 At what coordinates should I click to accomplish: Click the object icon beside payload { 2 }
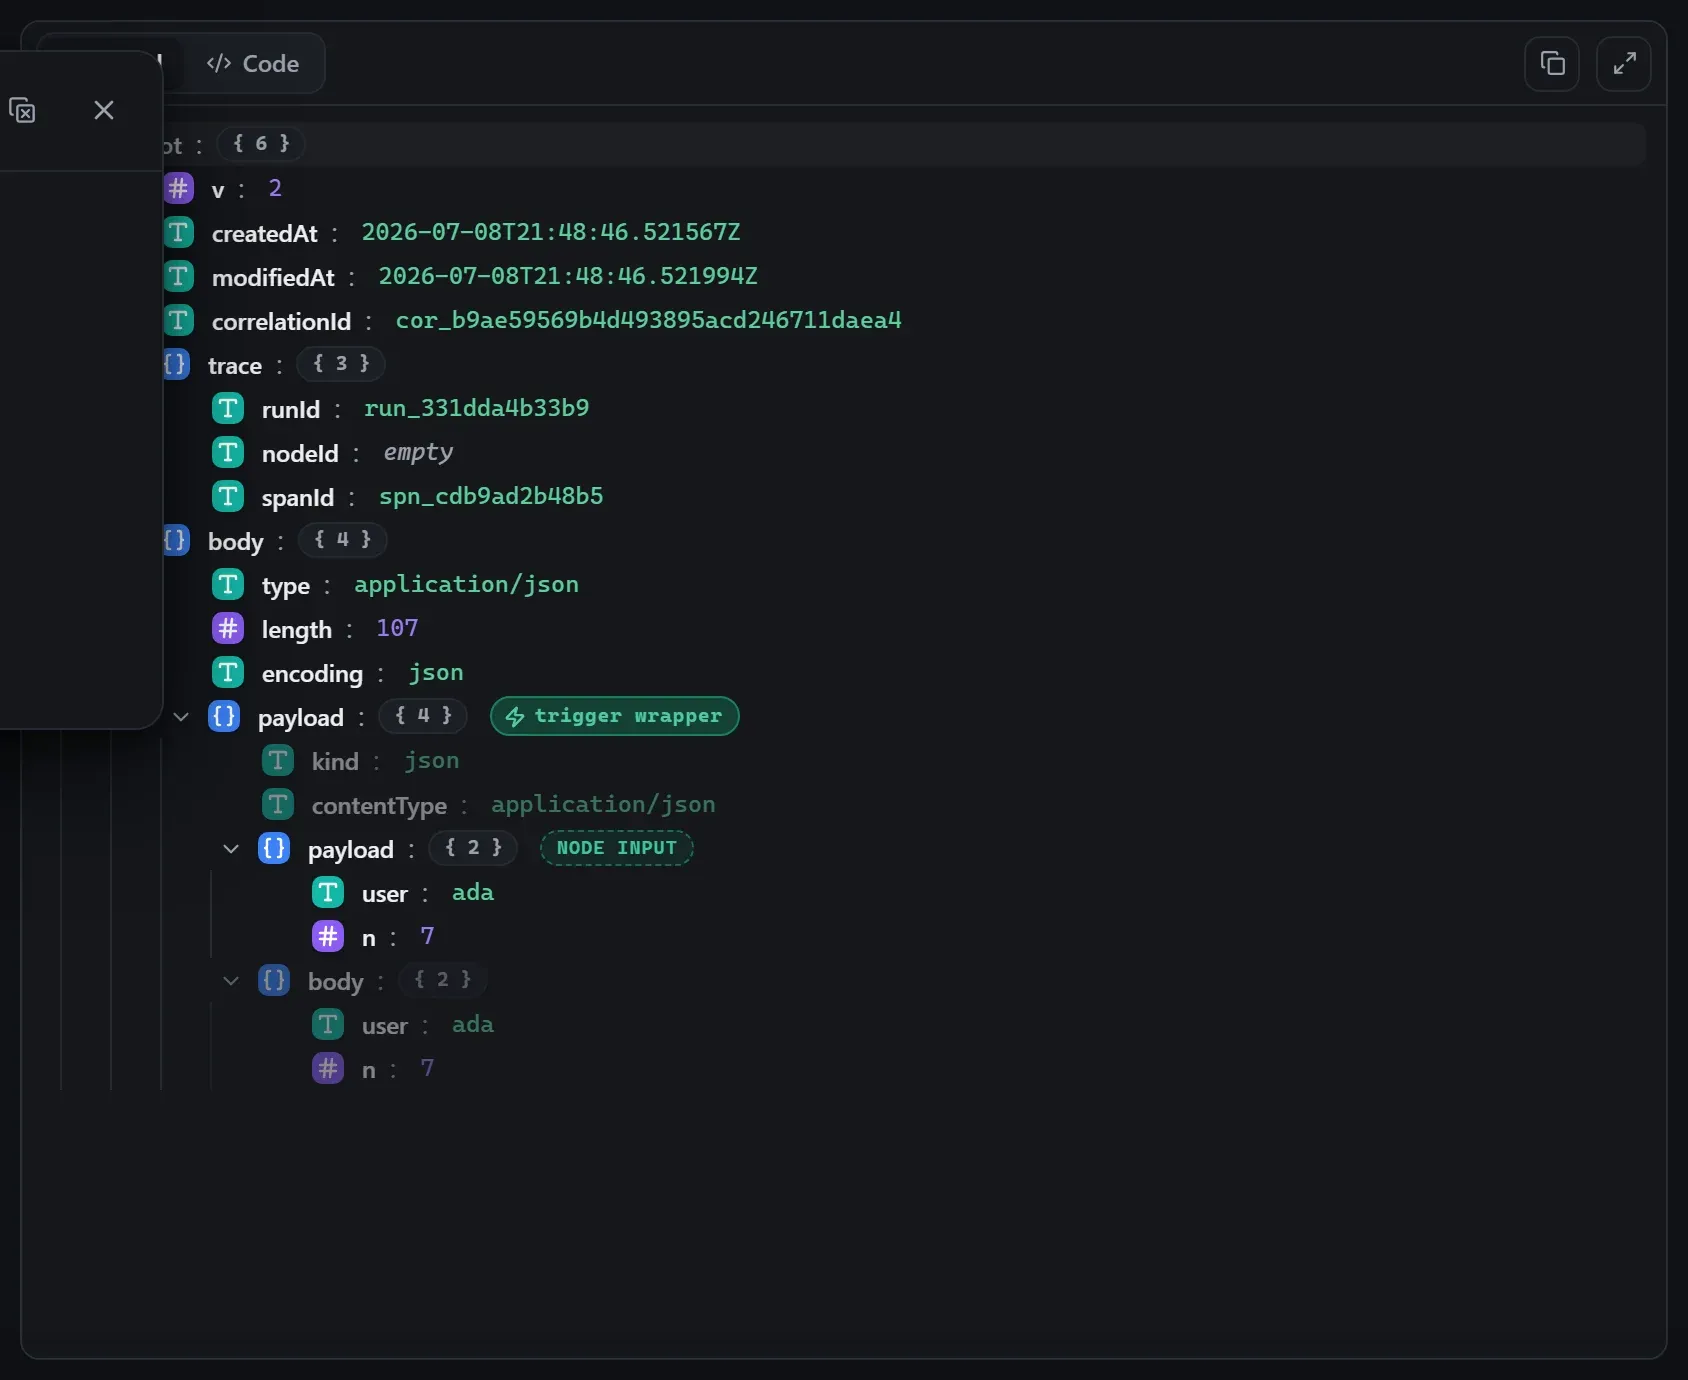(x=274, y=848)
